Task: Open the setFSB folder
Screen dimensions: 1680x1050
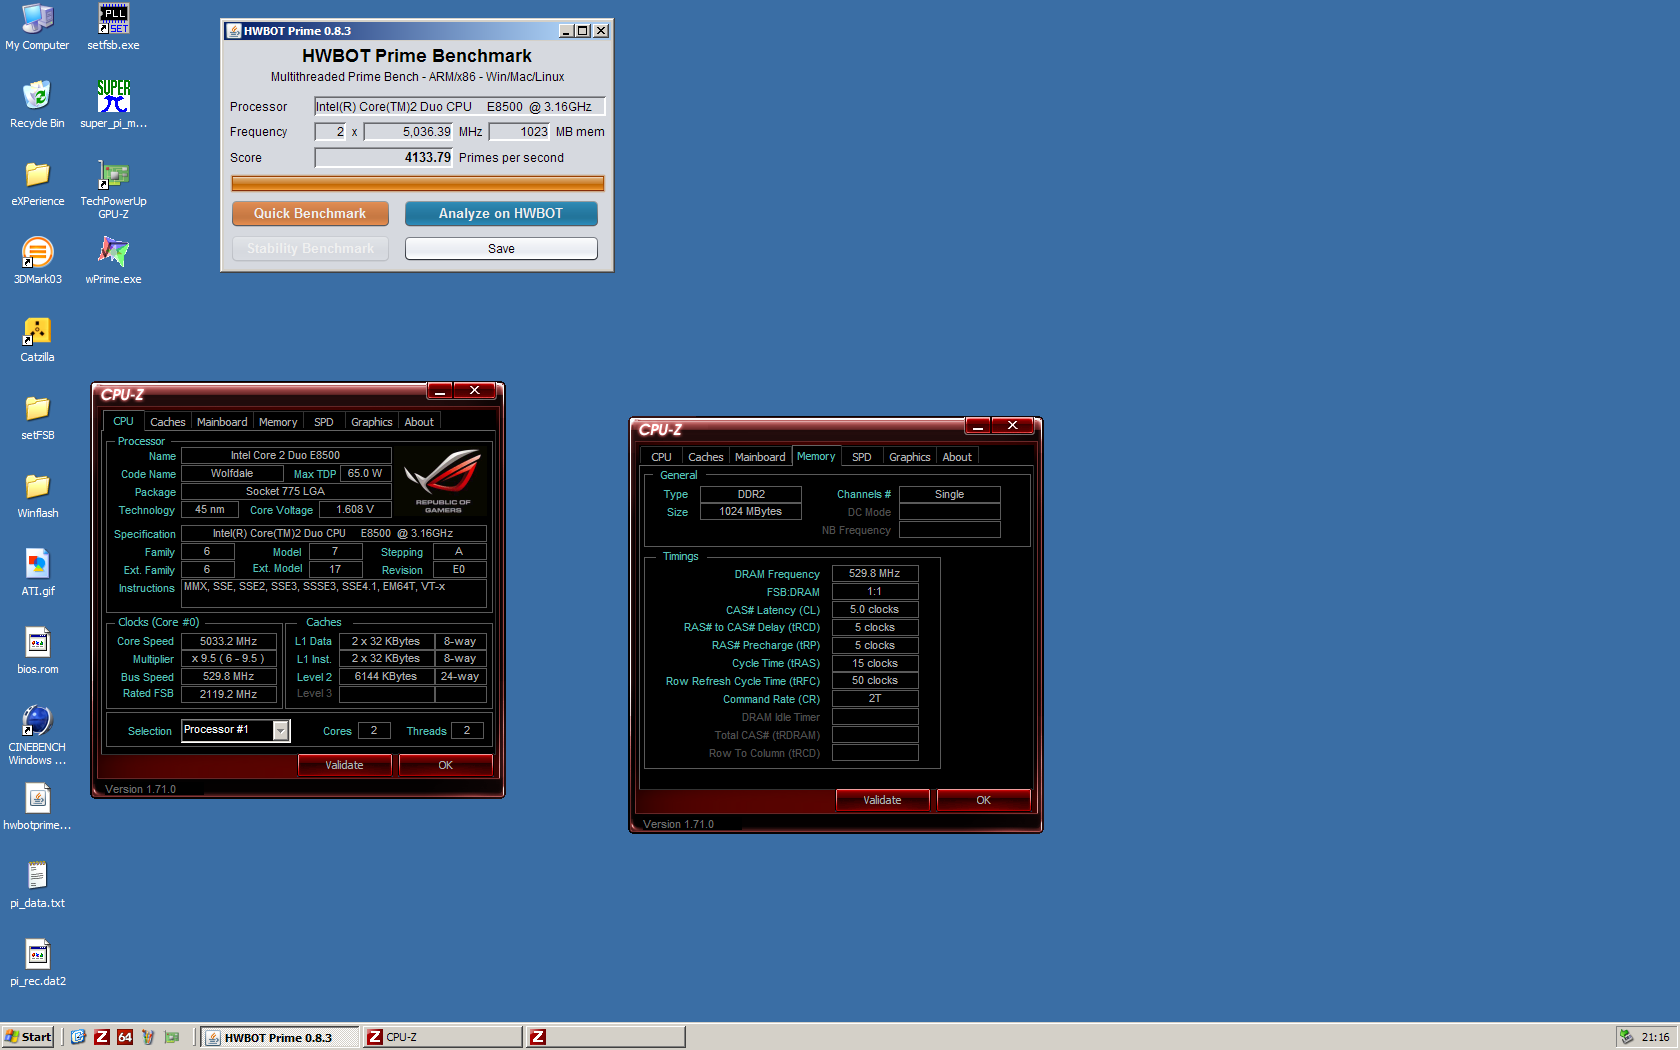Action: (x=37, y=417)
